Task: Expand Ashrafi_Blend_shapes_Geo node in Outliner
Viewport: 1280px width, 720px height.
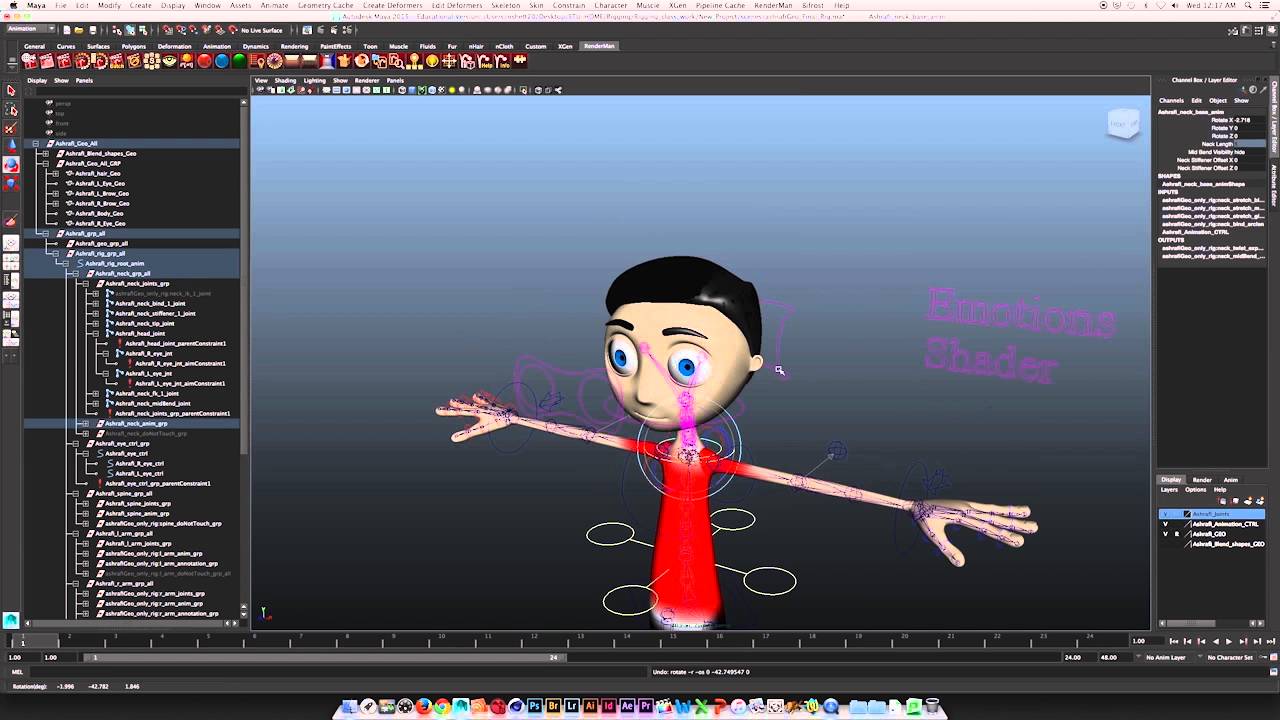Action: (x=45, y=153)
